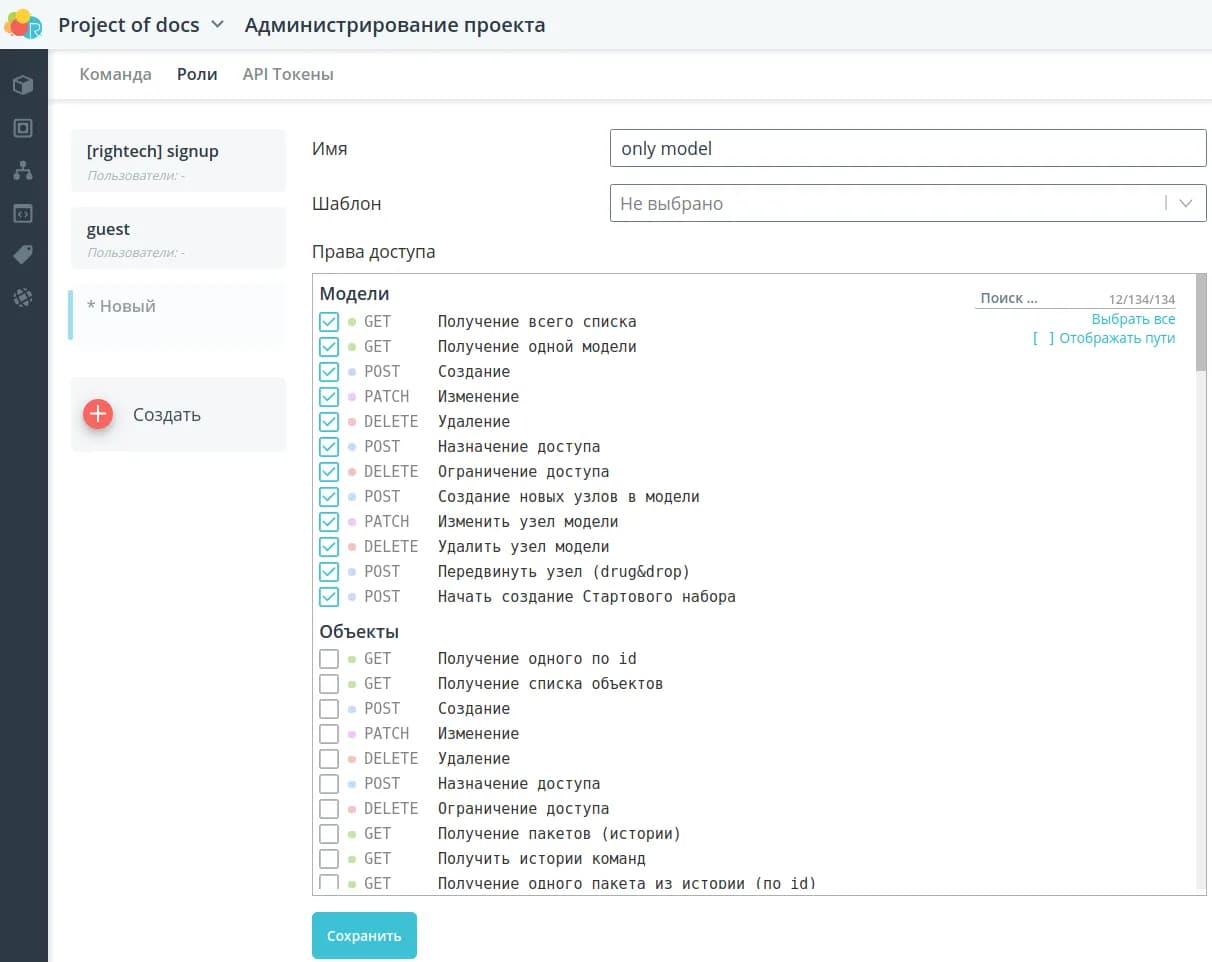Enable Объекты GET Получение списка объектов
This screenshot has height=962, width=1212.
point(329,684)
